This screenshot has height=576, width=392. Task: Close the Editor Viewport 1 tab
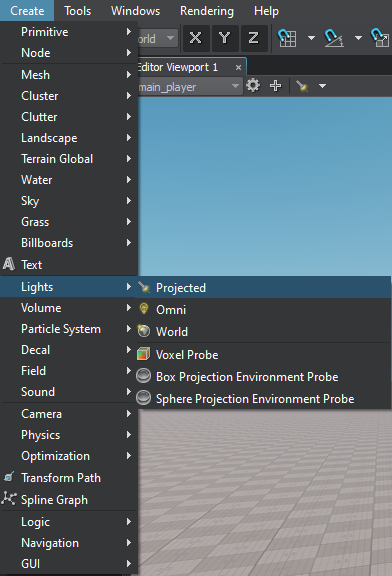[238, 68]
